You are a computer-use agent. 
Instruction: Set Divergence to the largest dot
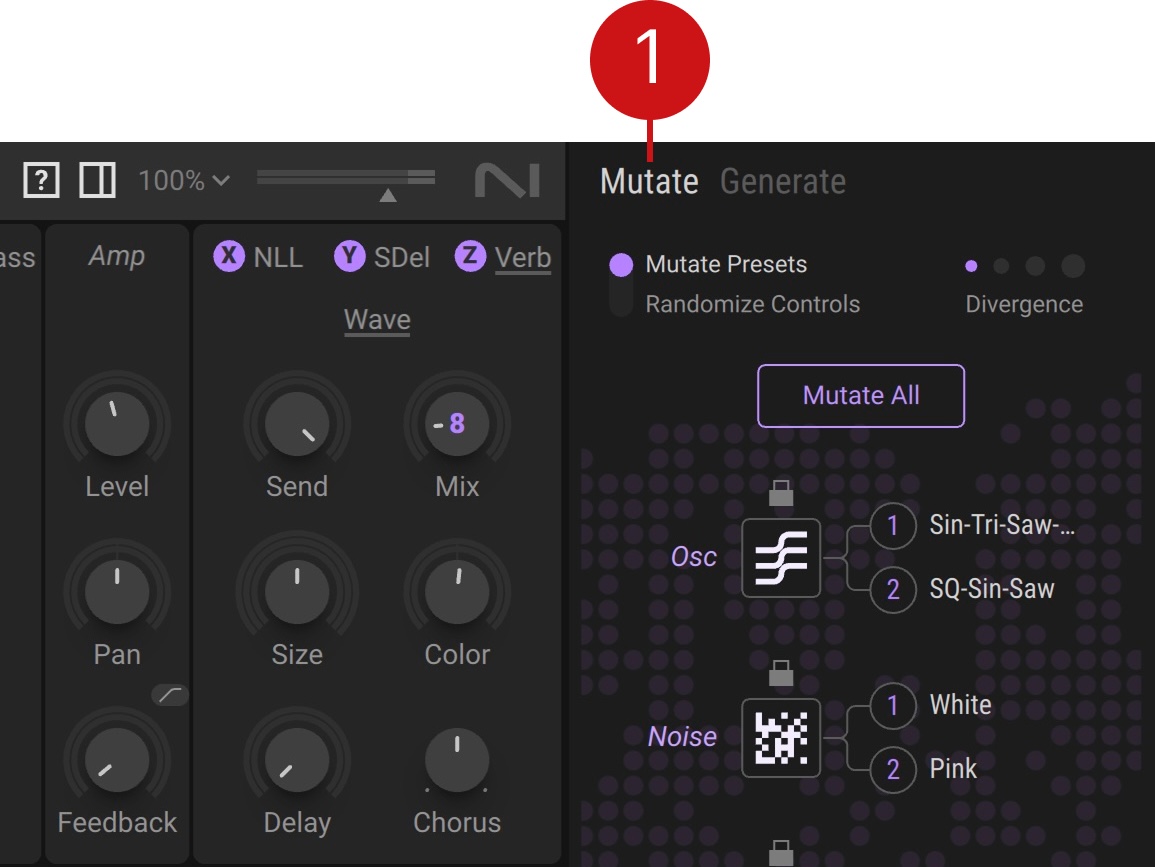point(1073,266)
